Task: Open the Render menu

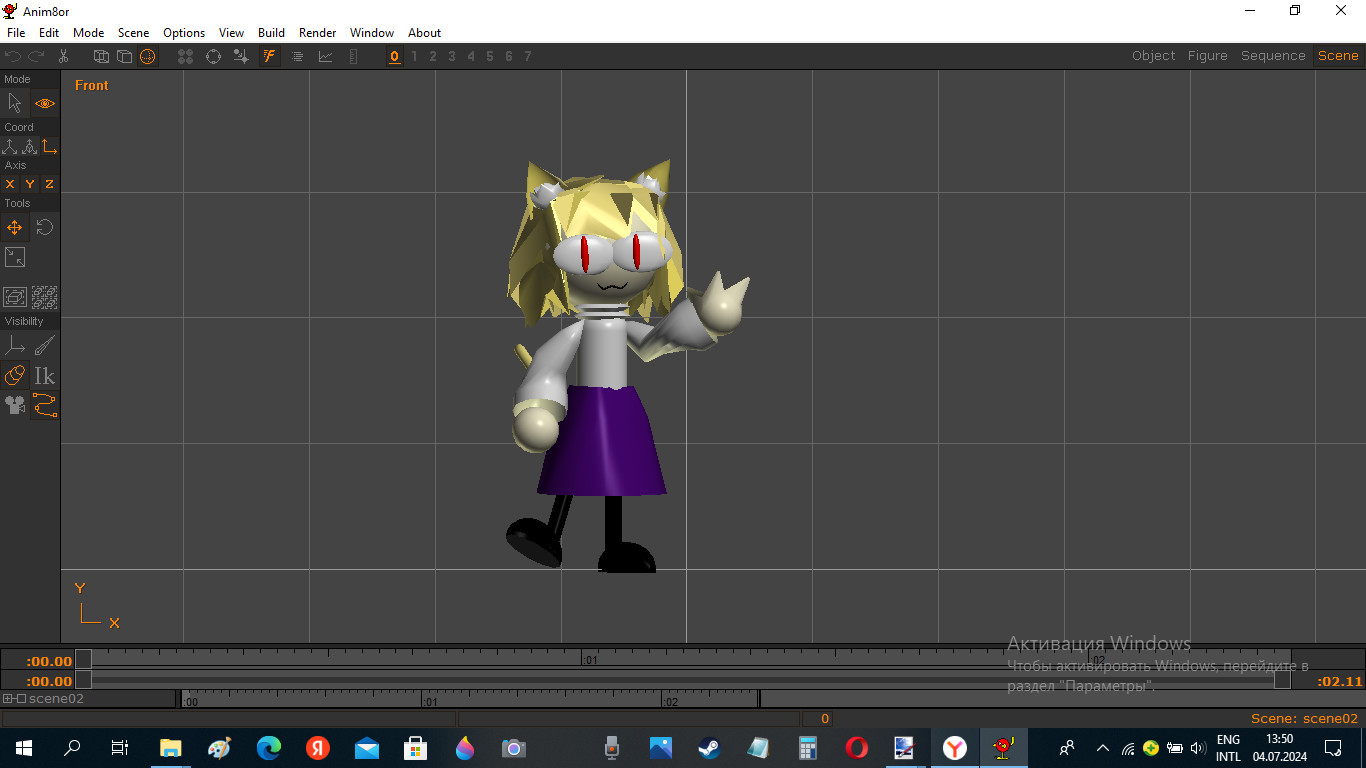Action: (317, 32)
